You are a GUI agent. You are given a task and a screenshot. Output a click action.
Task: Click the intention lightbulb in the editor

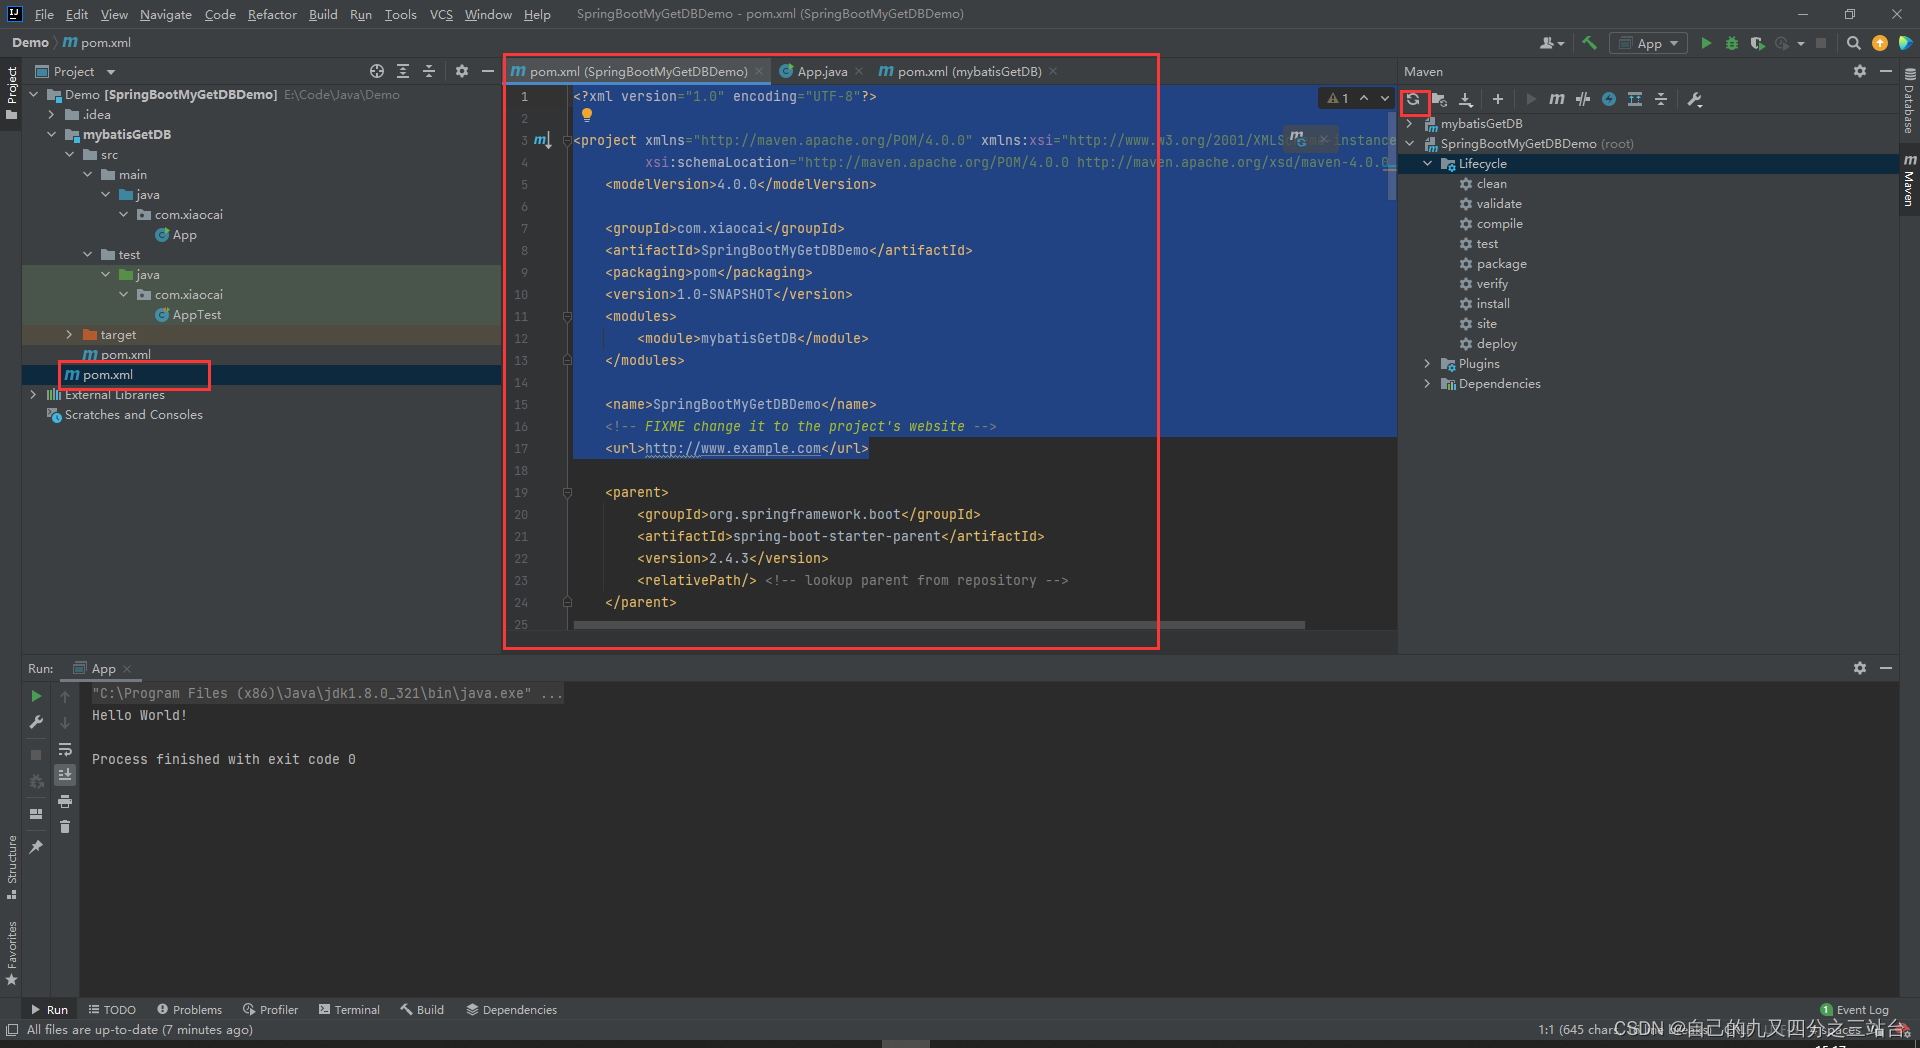point(587,115)
